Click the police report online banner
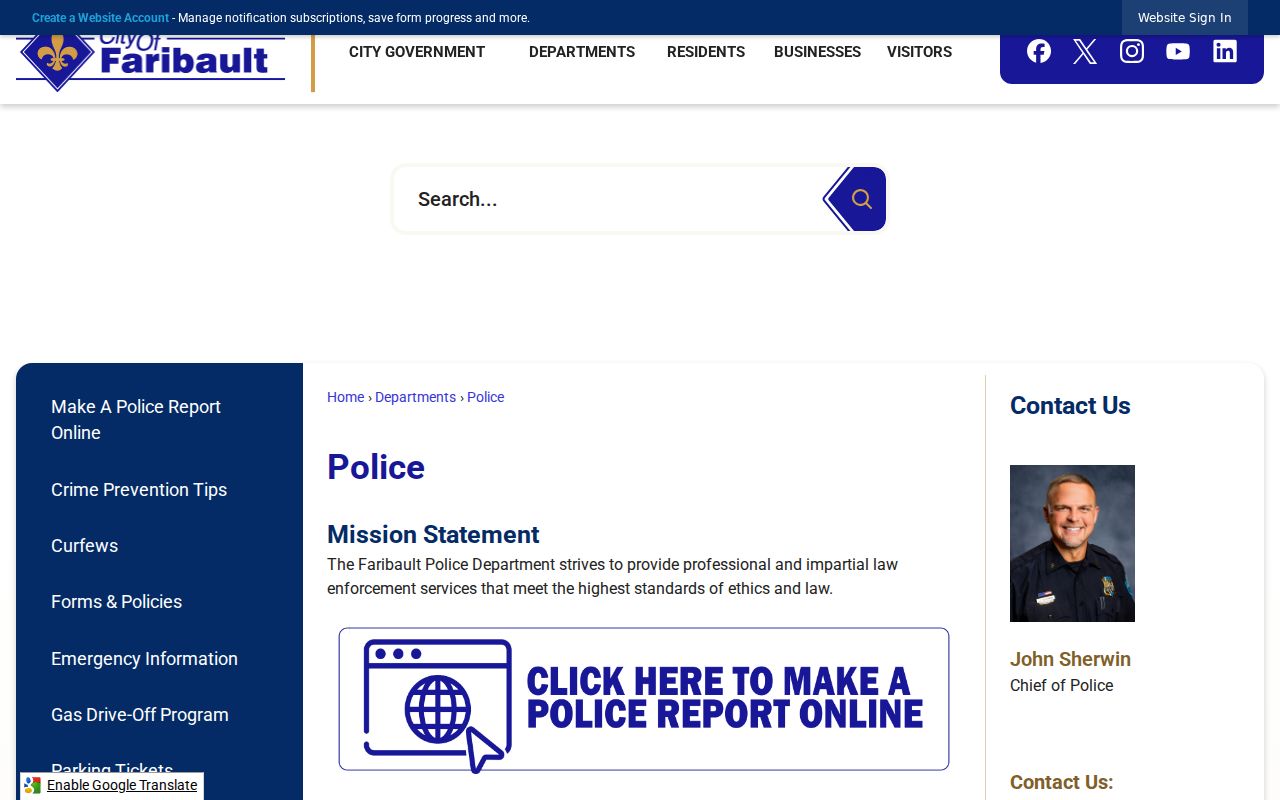The height and width of the screenshot is (800, 1280). click(644, 700)
